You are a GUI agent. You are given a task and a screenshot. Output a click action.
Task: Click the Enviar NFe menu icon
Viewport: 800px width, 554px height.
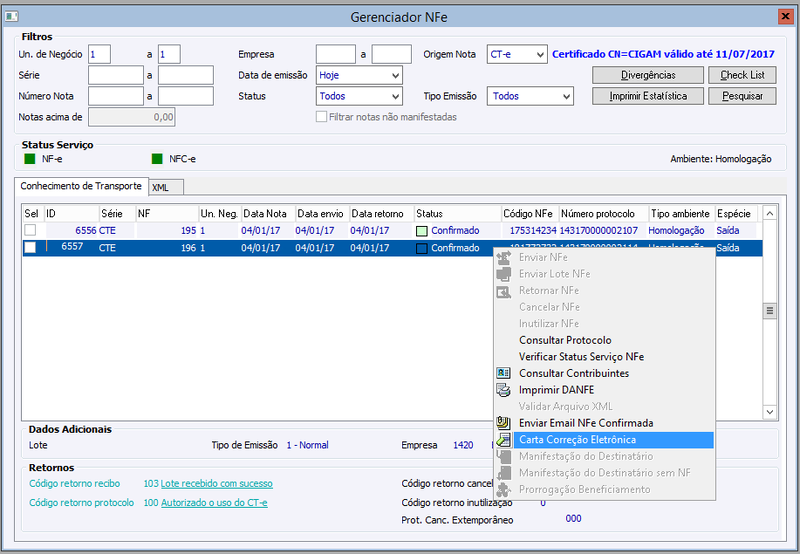click(504, 257)
